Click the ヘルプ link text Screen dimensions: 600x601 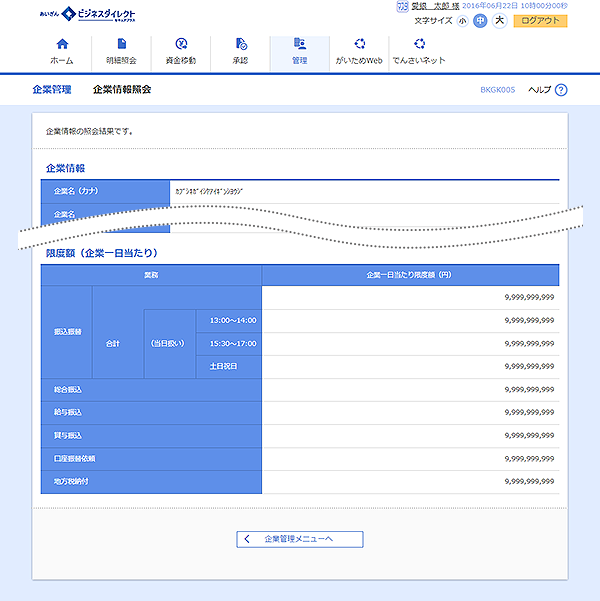click(x=539, y=90)
